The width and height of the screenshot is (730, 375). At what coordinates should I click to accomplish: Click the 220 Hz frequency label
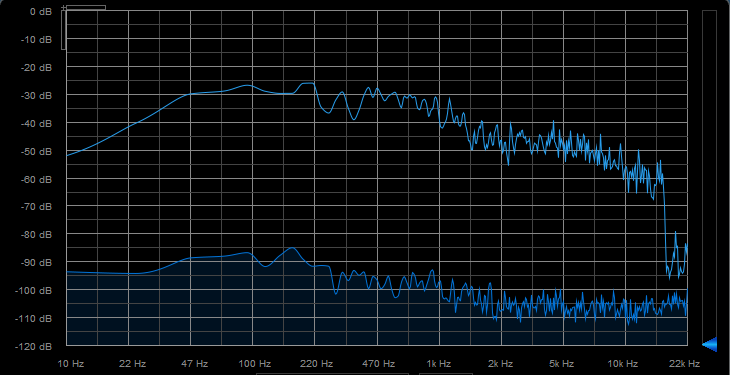pos(317,363)
